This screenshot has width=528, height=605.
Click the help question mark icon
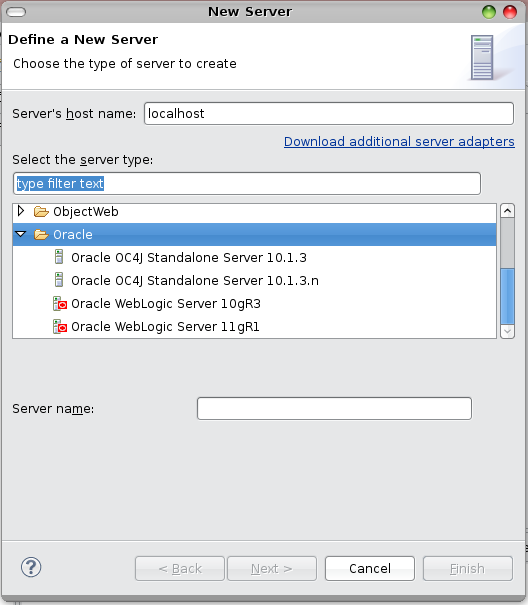pyautogui.click(x=31, y=567)
